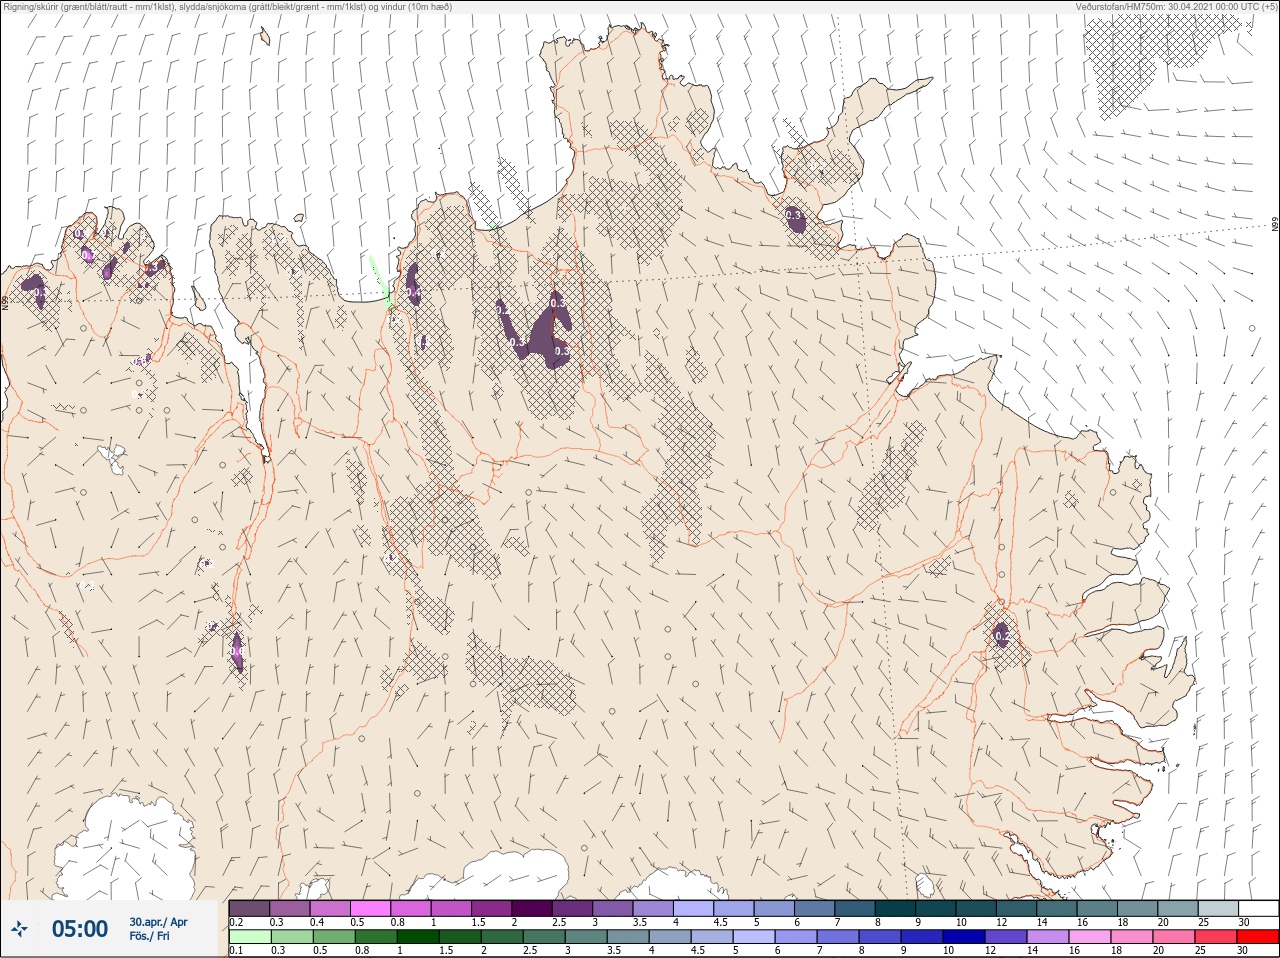The width and height of the screenshot is (1280, 958).
Task: Select the 05:00 forecast time display
Action: click(x=80, y=929)
